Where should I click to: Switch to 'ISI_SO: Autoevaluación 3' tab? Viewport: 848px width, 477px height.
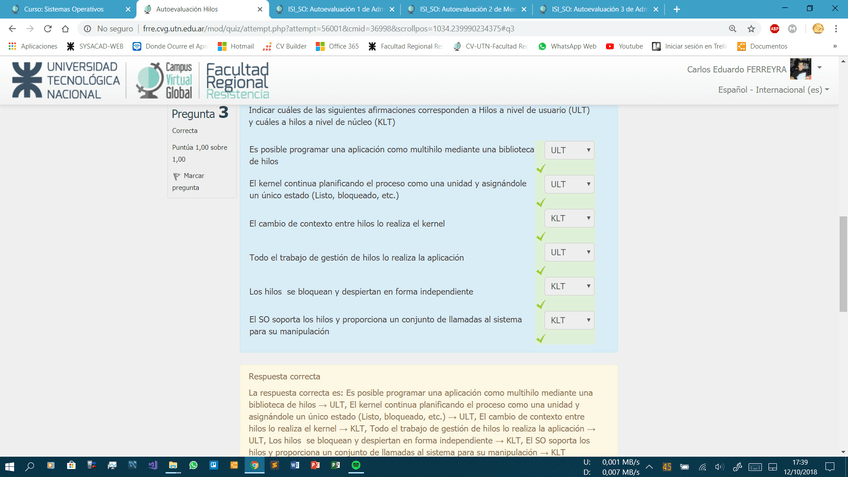tap(599, 9)
